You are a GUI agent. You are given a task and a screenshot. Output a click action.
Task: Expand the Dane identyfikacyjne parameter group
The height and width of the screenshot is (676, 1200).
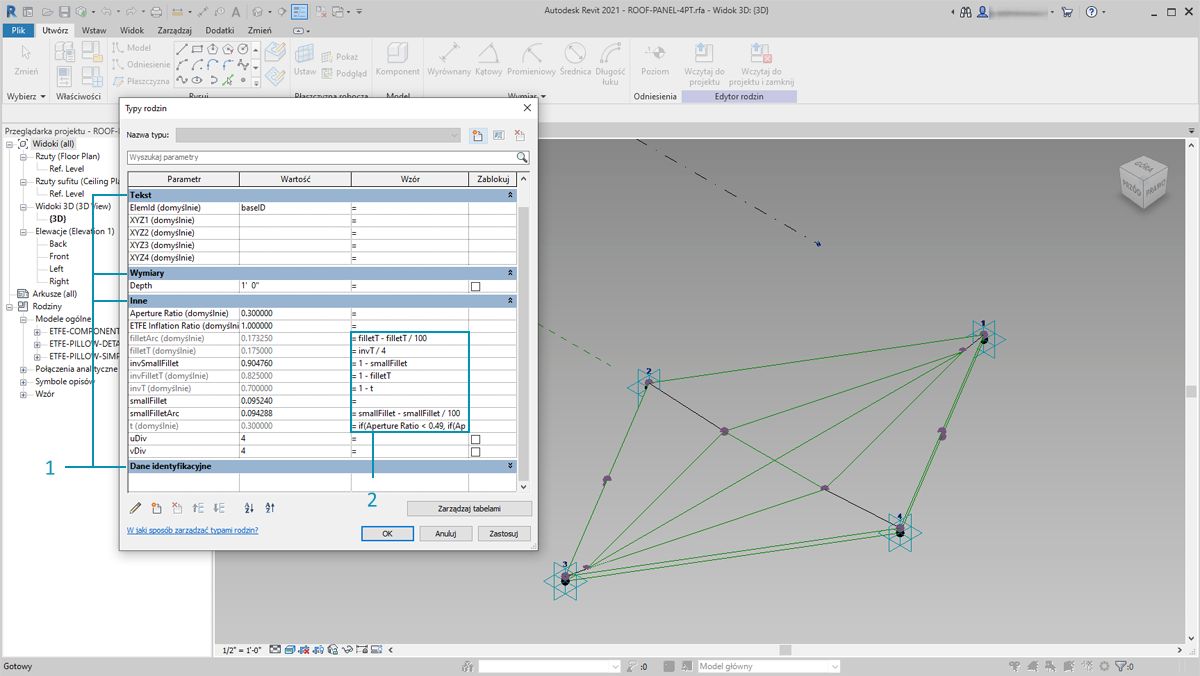click(511, 466)
